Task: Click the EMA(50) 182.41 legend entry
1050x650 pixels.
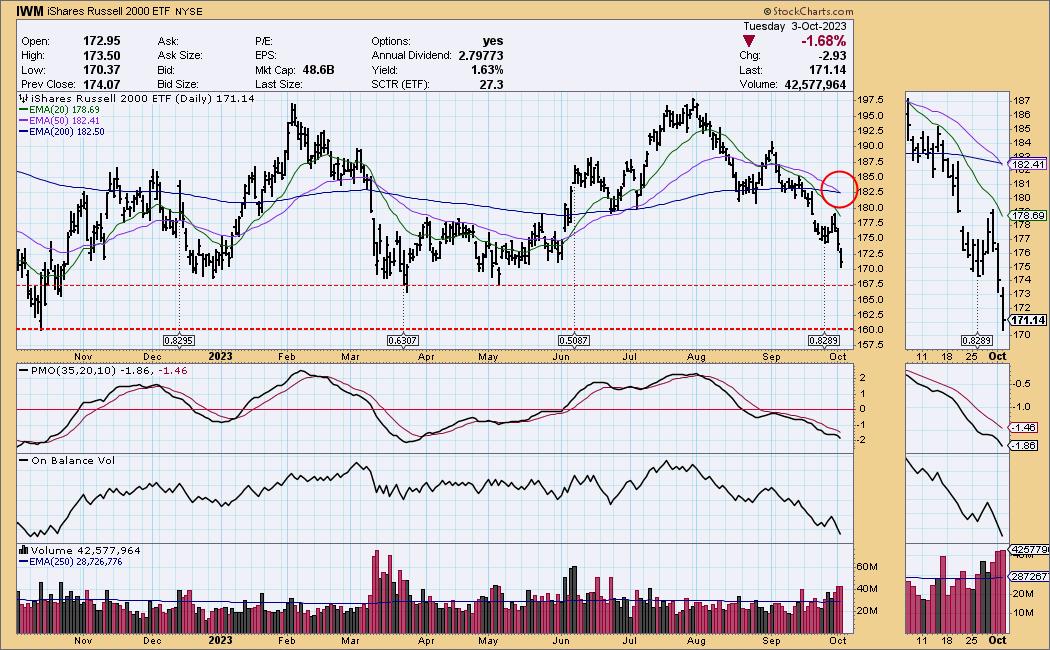Action: click(x=59, y=120)
